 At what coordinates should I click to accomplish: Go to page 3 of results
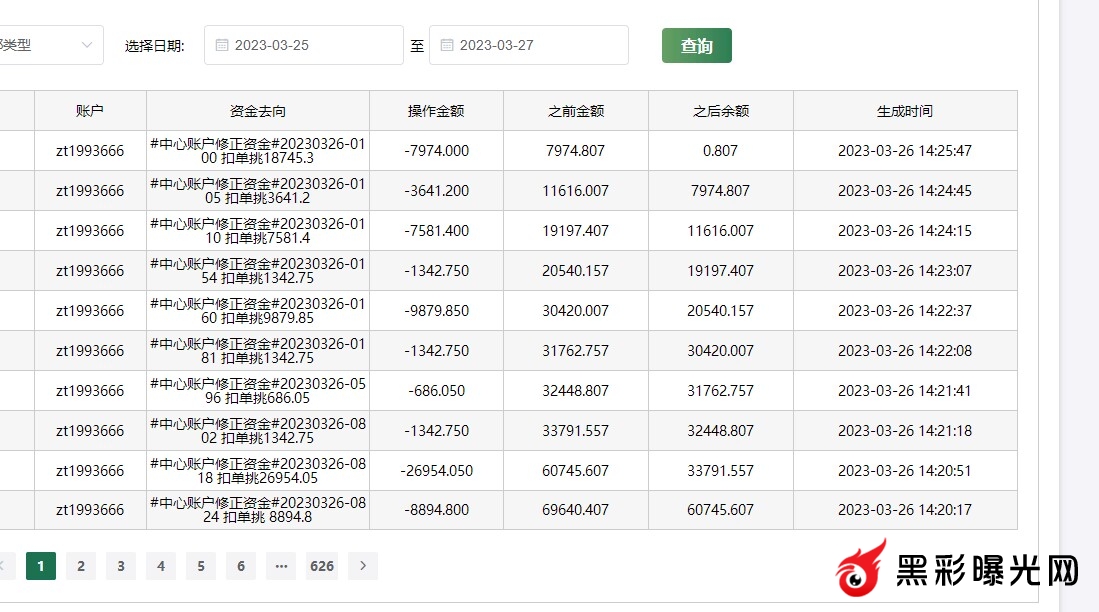(121, 566)
